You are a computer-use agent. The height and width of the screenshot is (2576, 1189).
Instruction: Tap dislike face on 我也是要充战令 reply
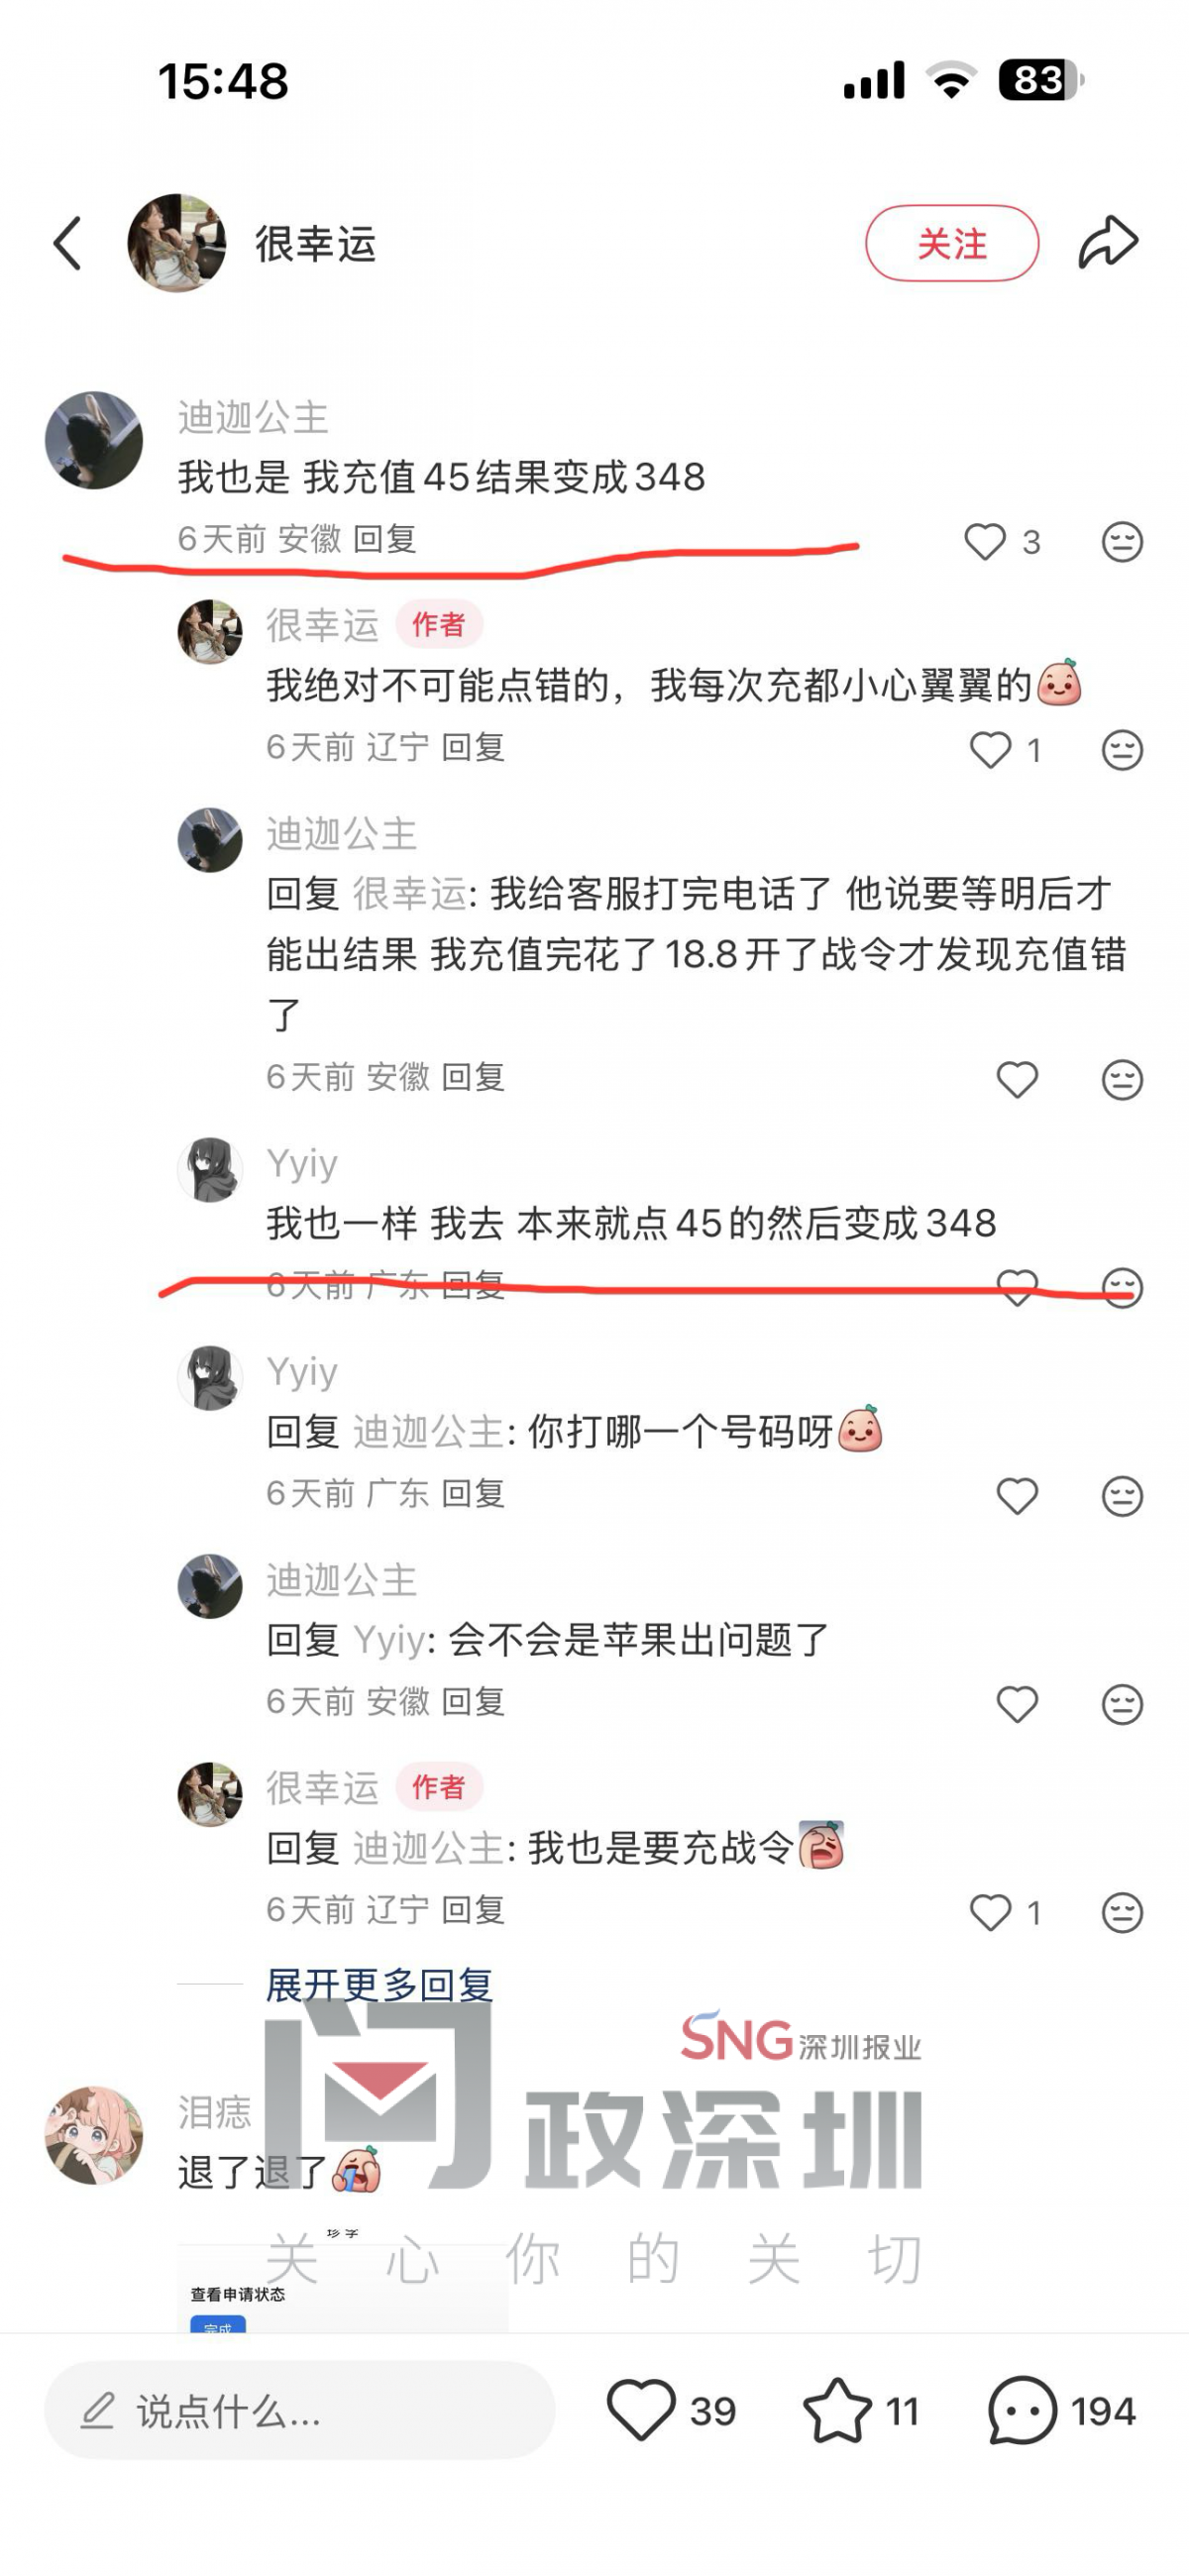click(1122, 1912)
